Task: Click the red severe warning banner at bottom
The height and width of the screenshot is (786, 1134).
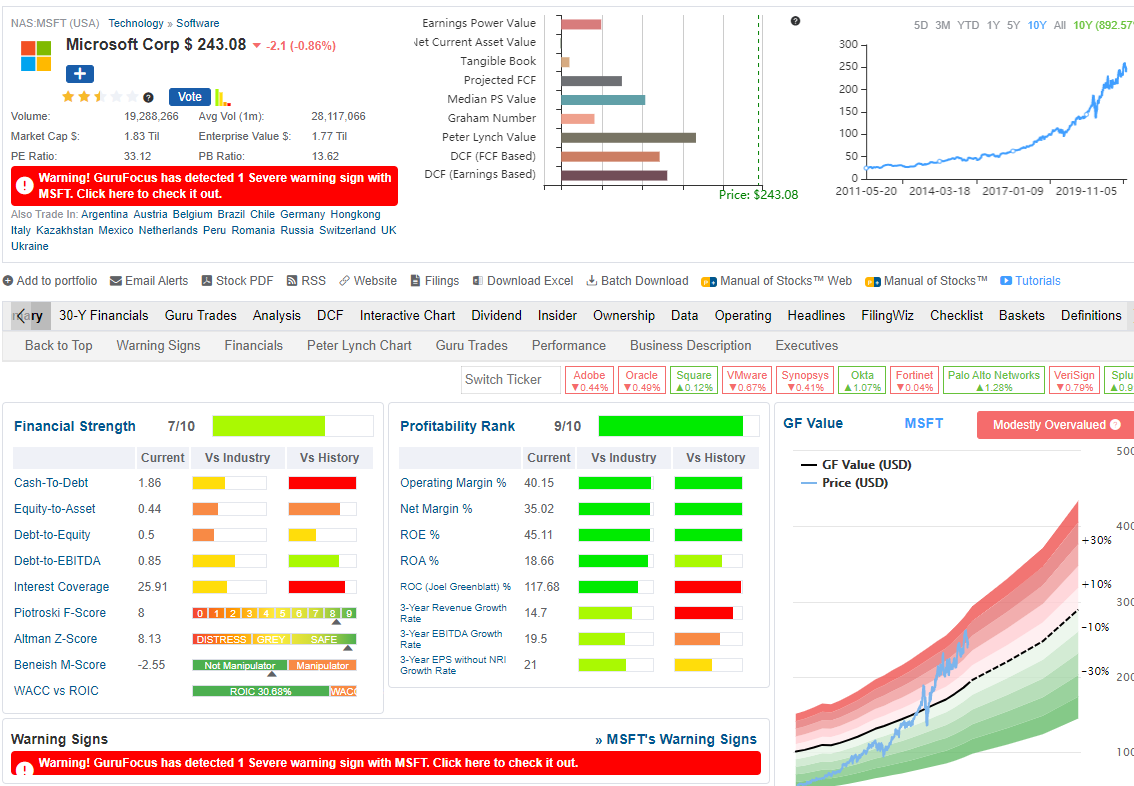Action: point(385,763)
